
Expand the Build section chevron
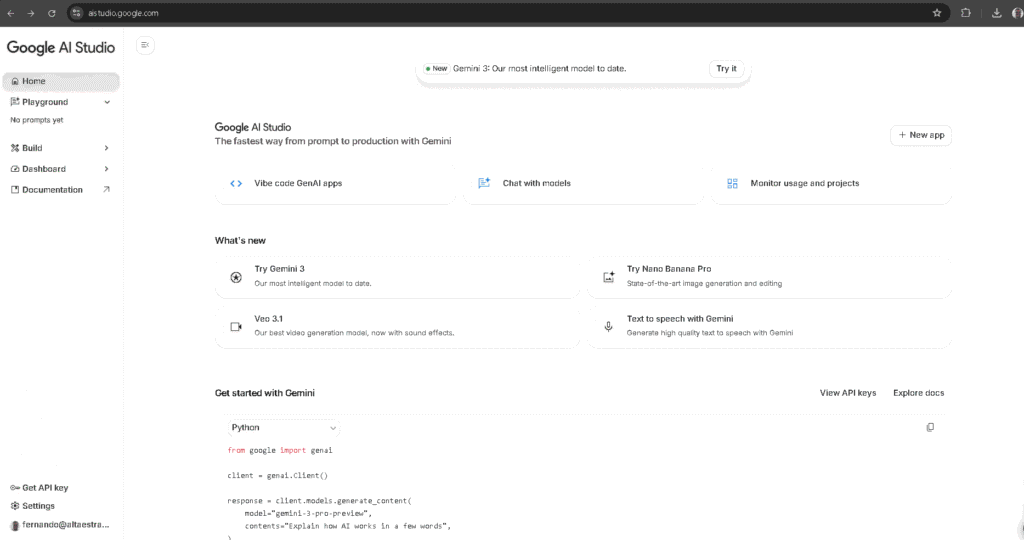[x=106, y=148]
